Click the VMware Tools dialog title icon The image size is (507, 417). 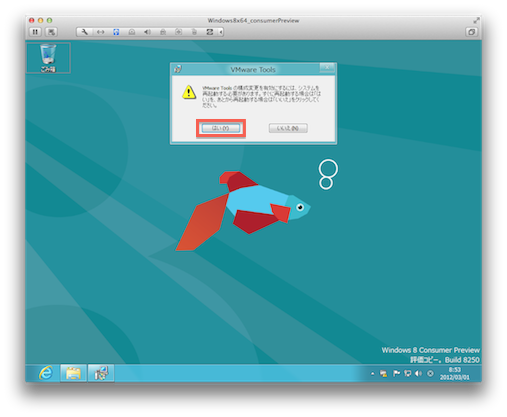(178, 69)
